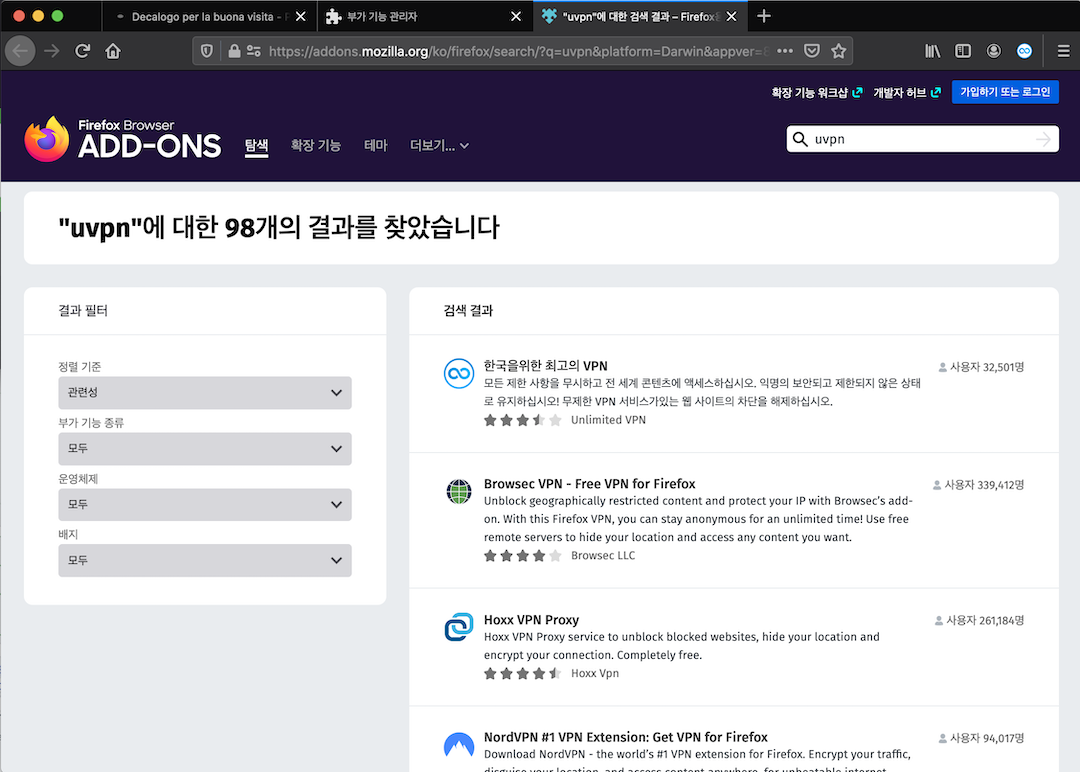Click the uvpn search input field
Image resolution: width=1080 pixels, height=772 pixels.
(x=922, y=139)
